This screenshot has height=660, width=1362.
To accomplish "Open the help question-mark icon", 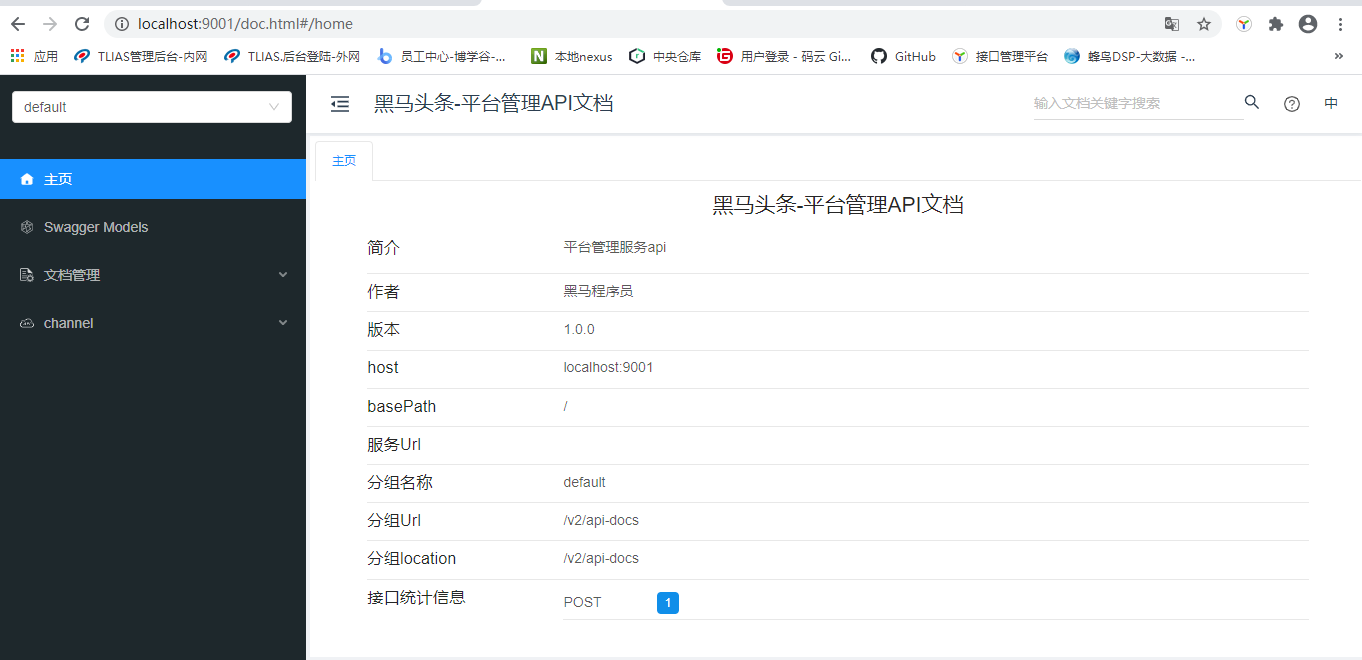I will point(1292,104).
